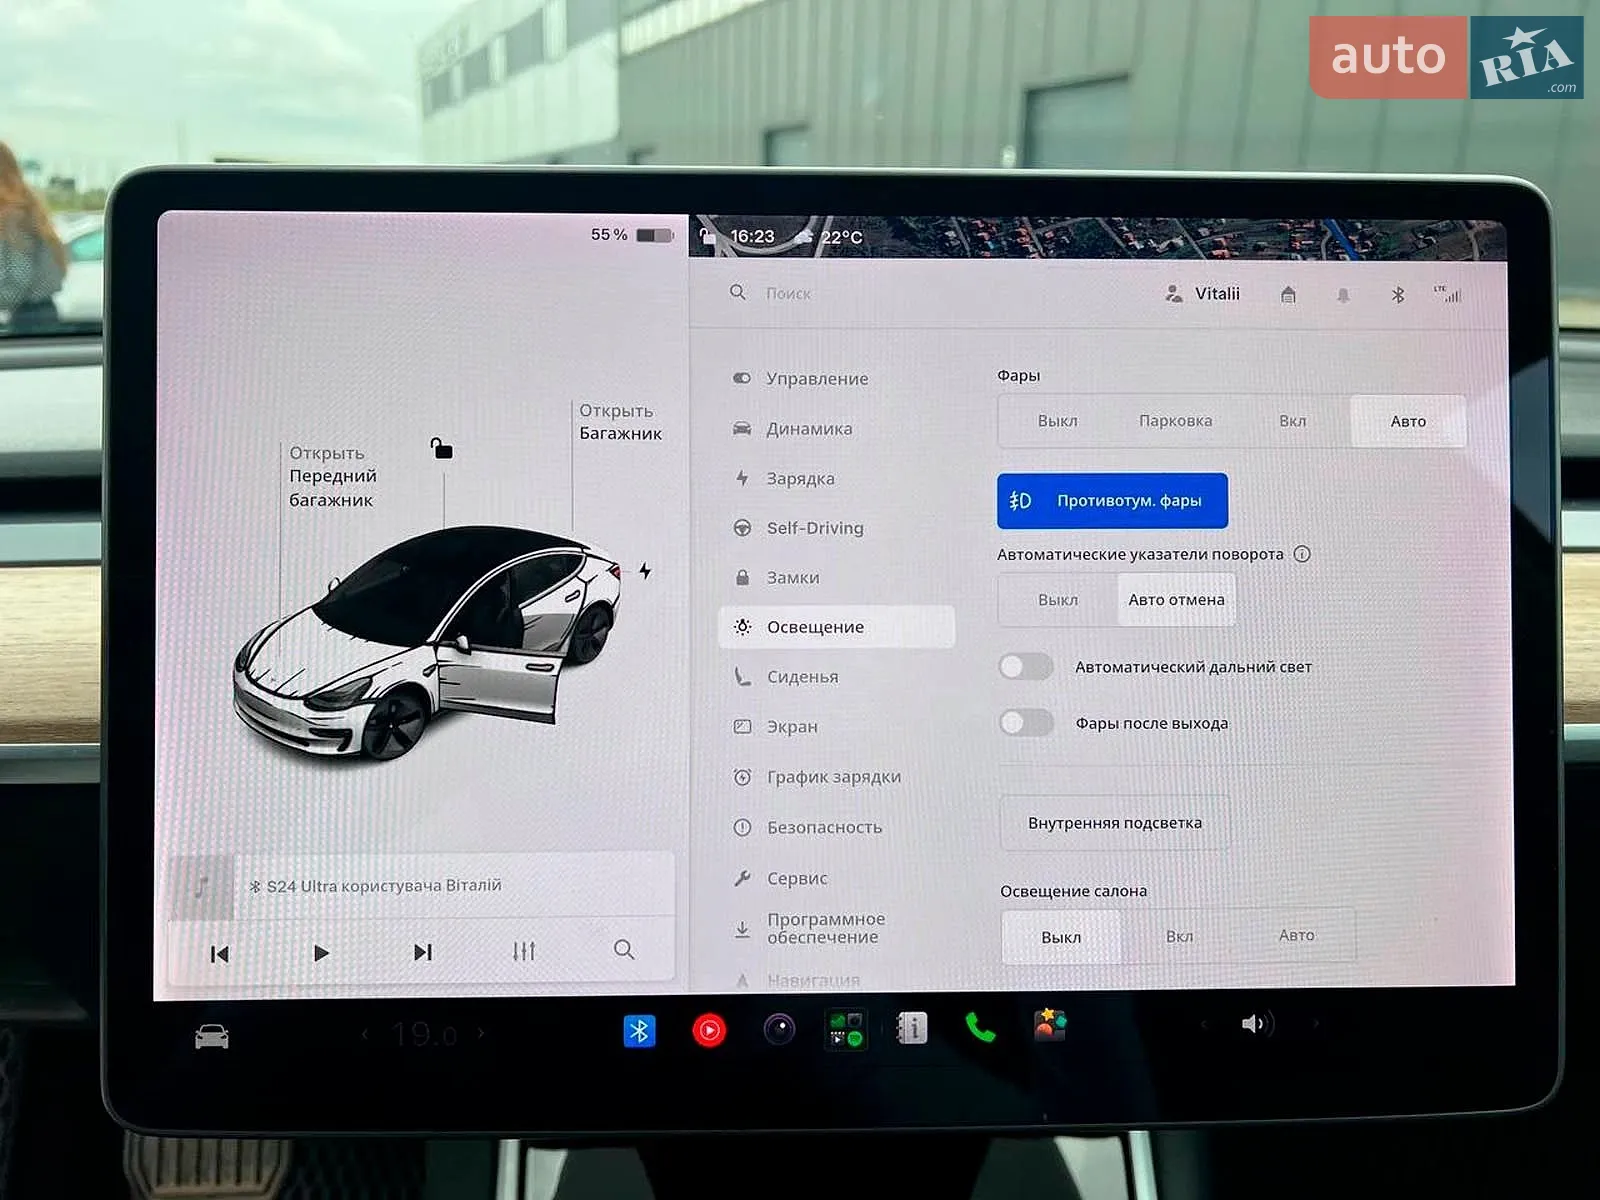Increase temperature with right arrow
Viewport: 1600px width, 1200px height.
coord(481,1033)
